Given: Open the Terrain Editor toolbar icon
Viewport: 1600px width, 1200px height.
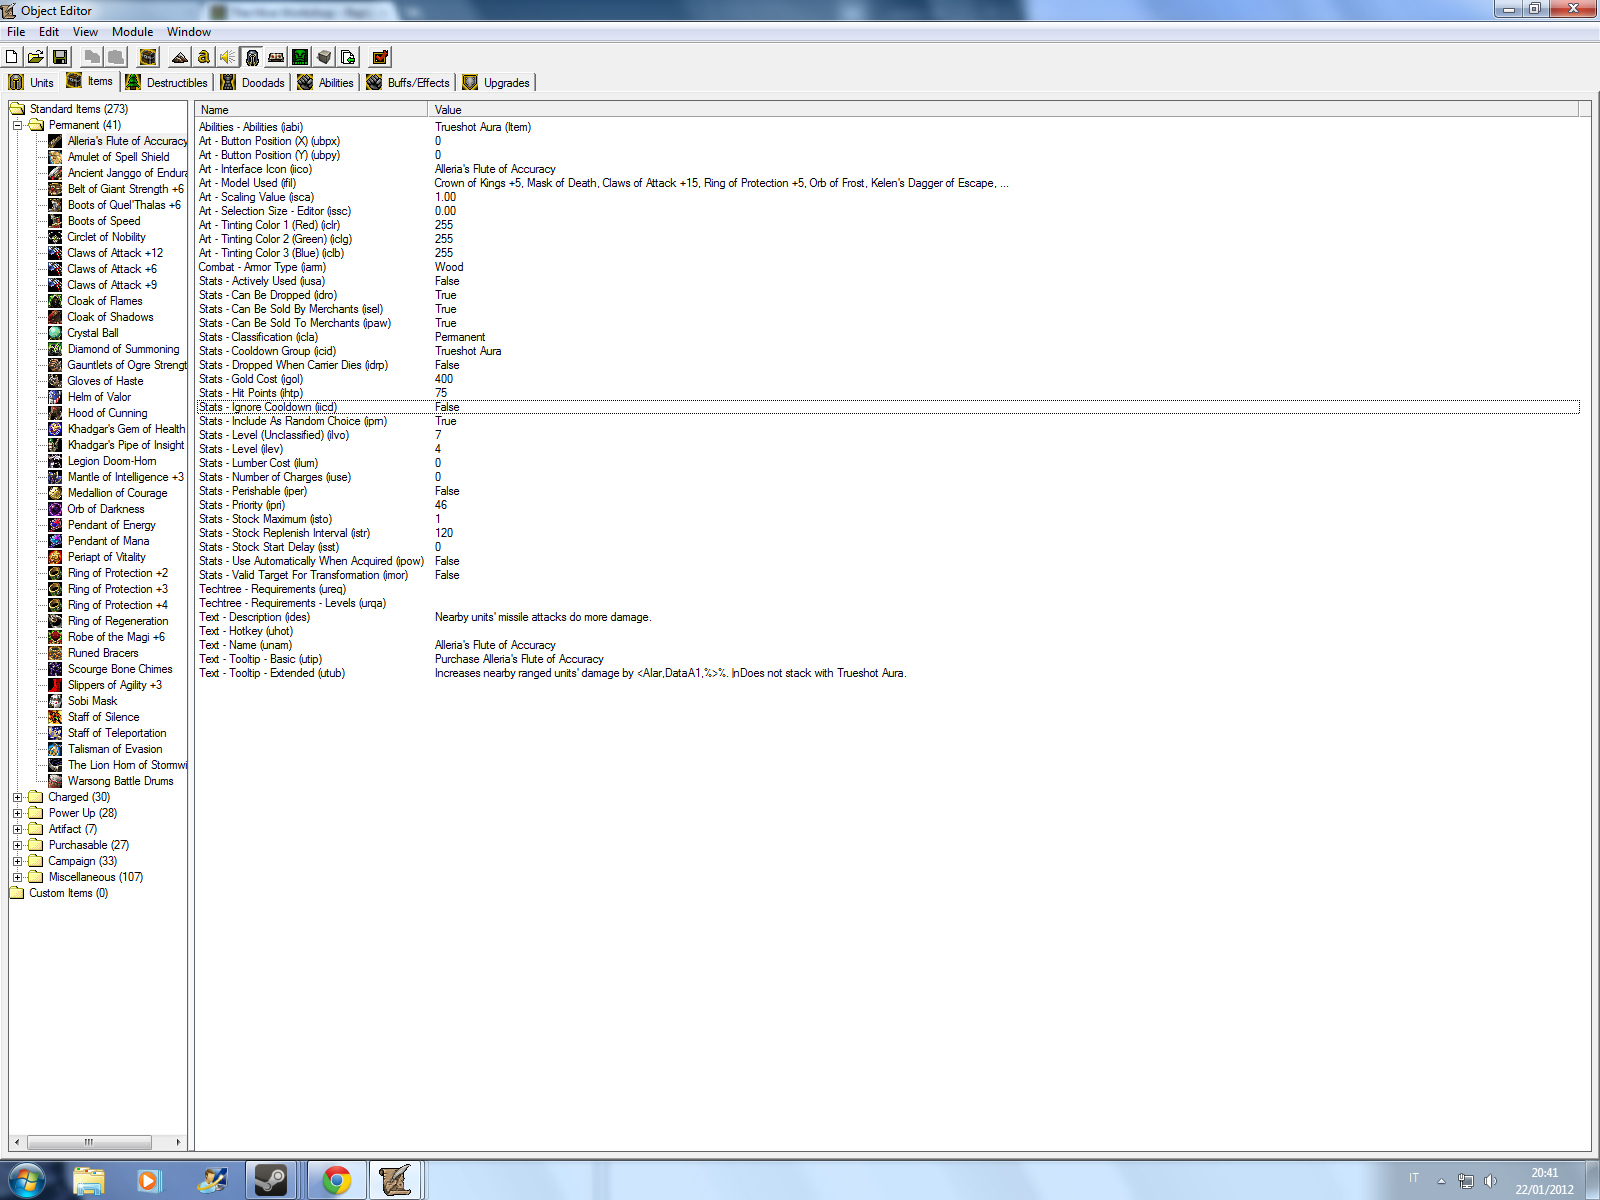Looking at the screenshot, I should (180, 57).
